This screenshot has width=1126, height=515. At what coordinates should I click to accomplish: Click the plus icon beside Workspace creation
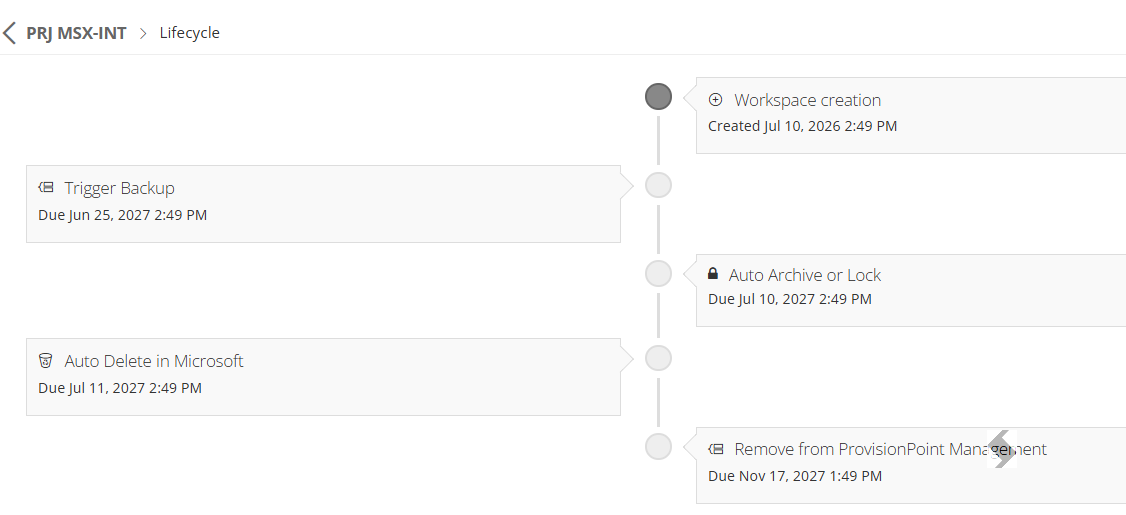pyautogui.click(x=715, y=100)
